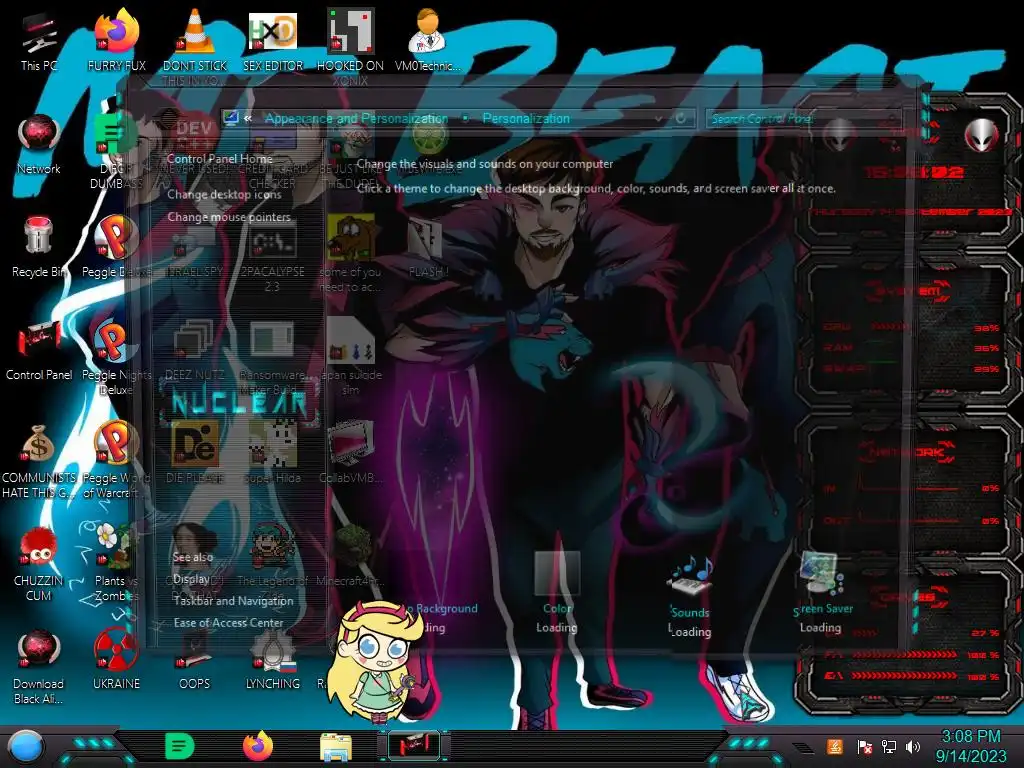
Task: Open the Screen Saver setting
Action: (x=822, y=593)
